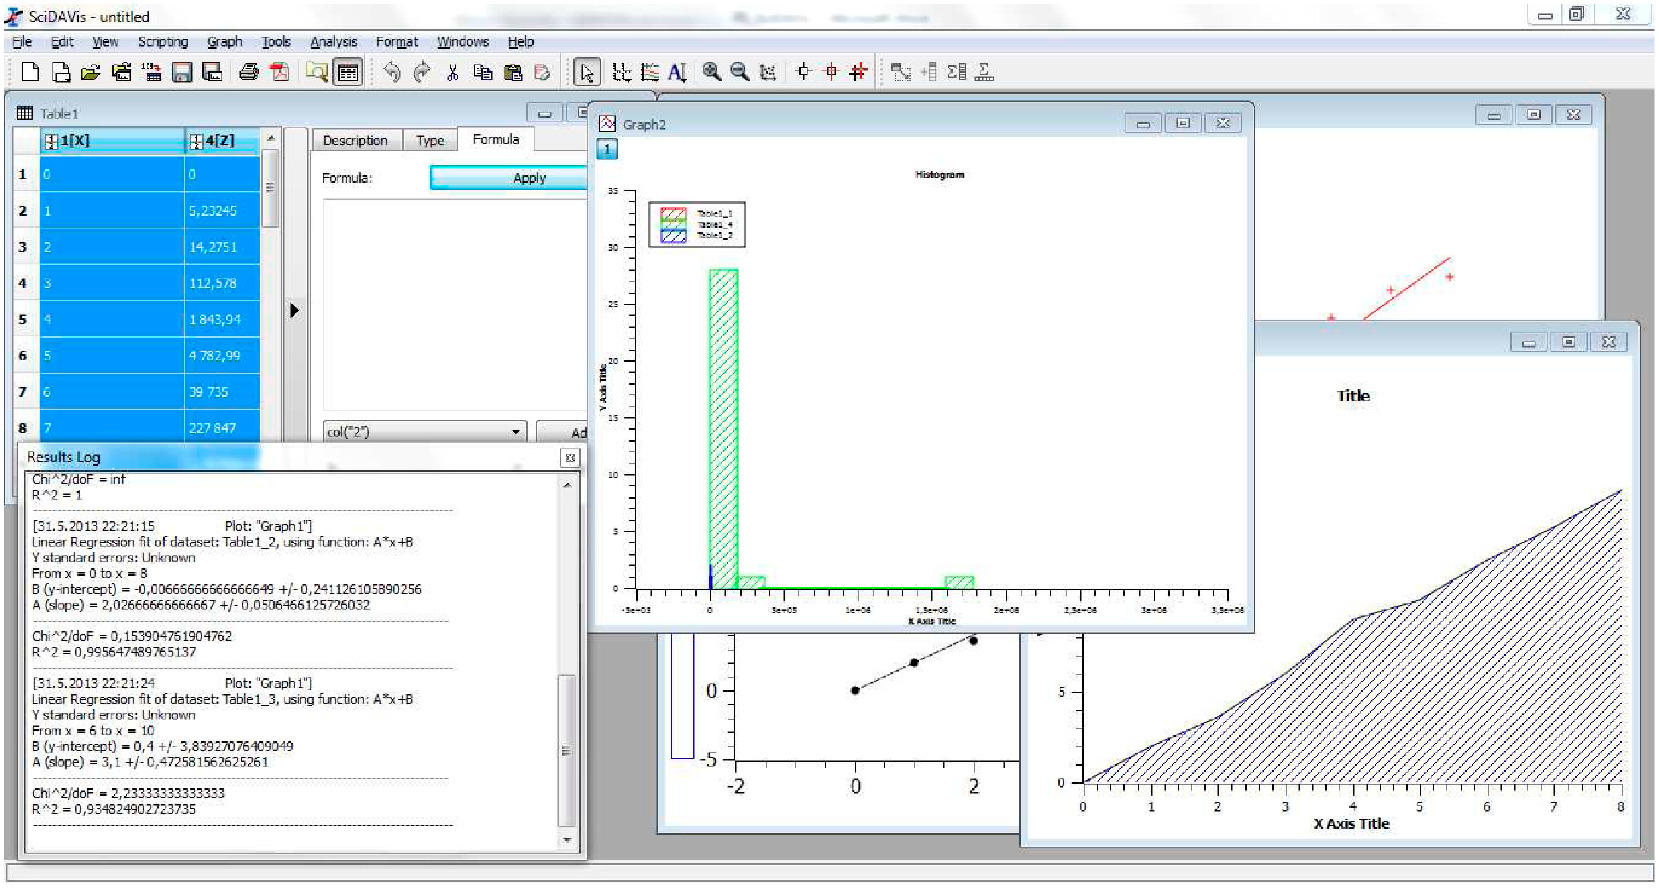Screen dimensions: 1659x888
Task: Click the Results Log scrollbar up arrow
Action: [x=567, y=485]
